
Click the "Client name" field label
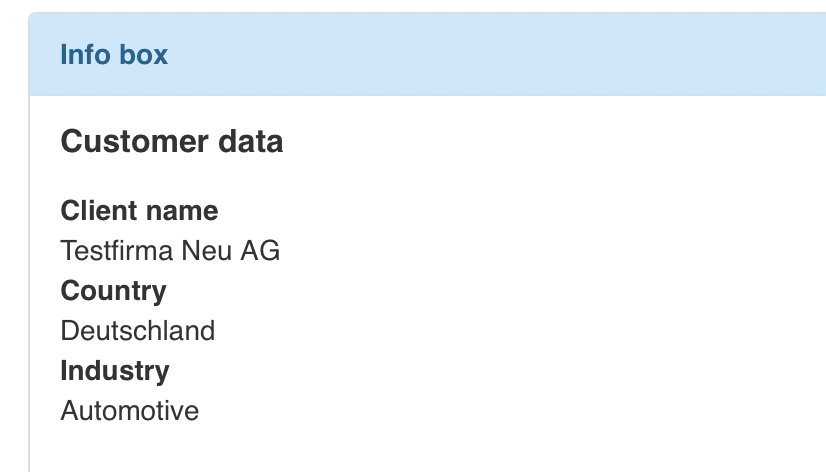tap(139, 211)
